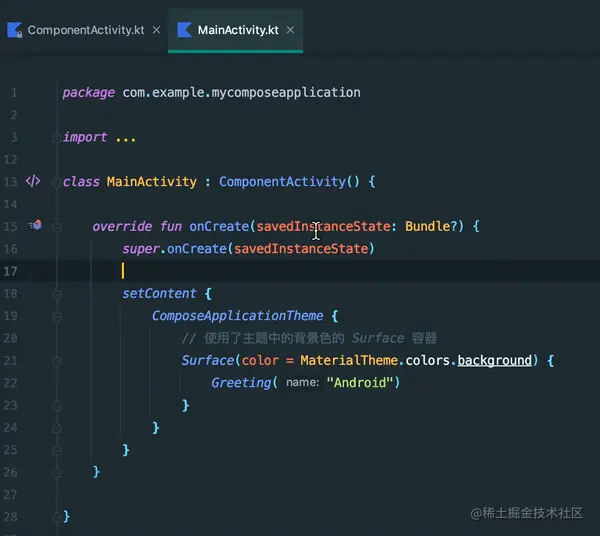
Task: Click the related XML gutter icon on line 13
Action: coord(33,181)
